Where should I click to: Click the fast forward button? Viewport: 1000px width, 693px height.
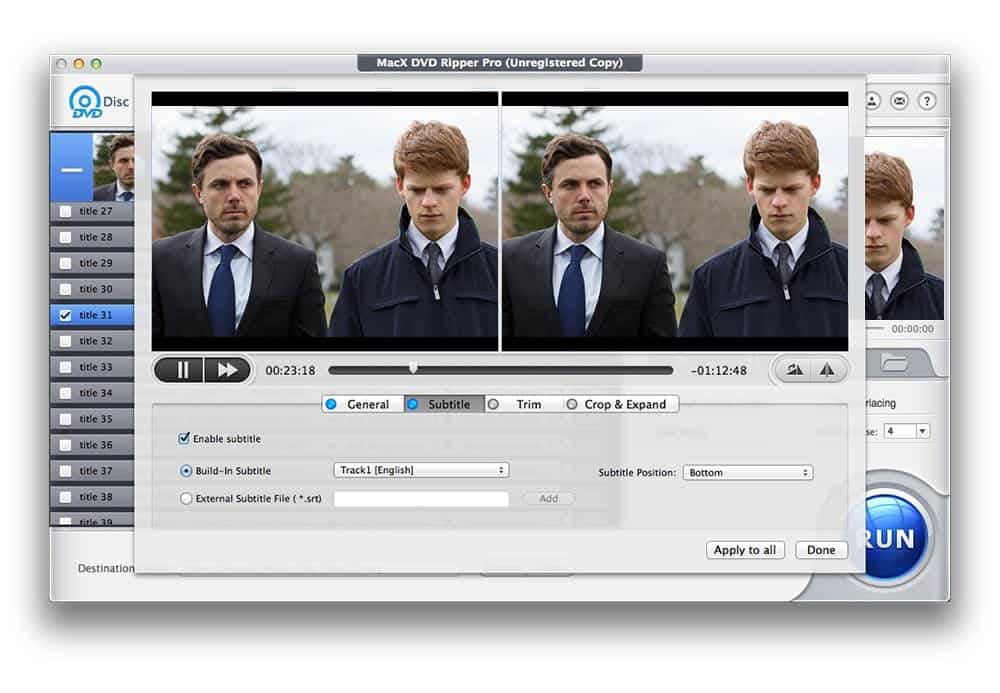click(x=227, y=370)
